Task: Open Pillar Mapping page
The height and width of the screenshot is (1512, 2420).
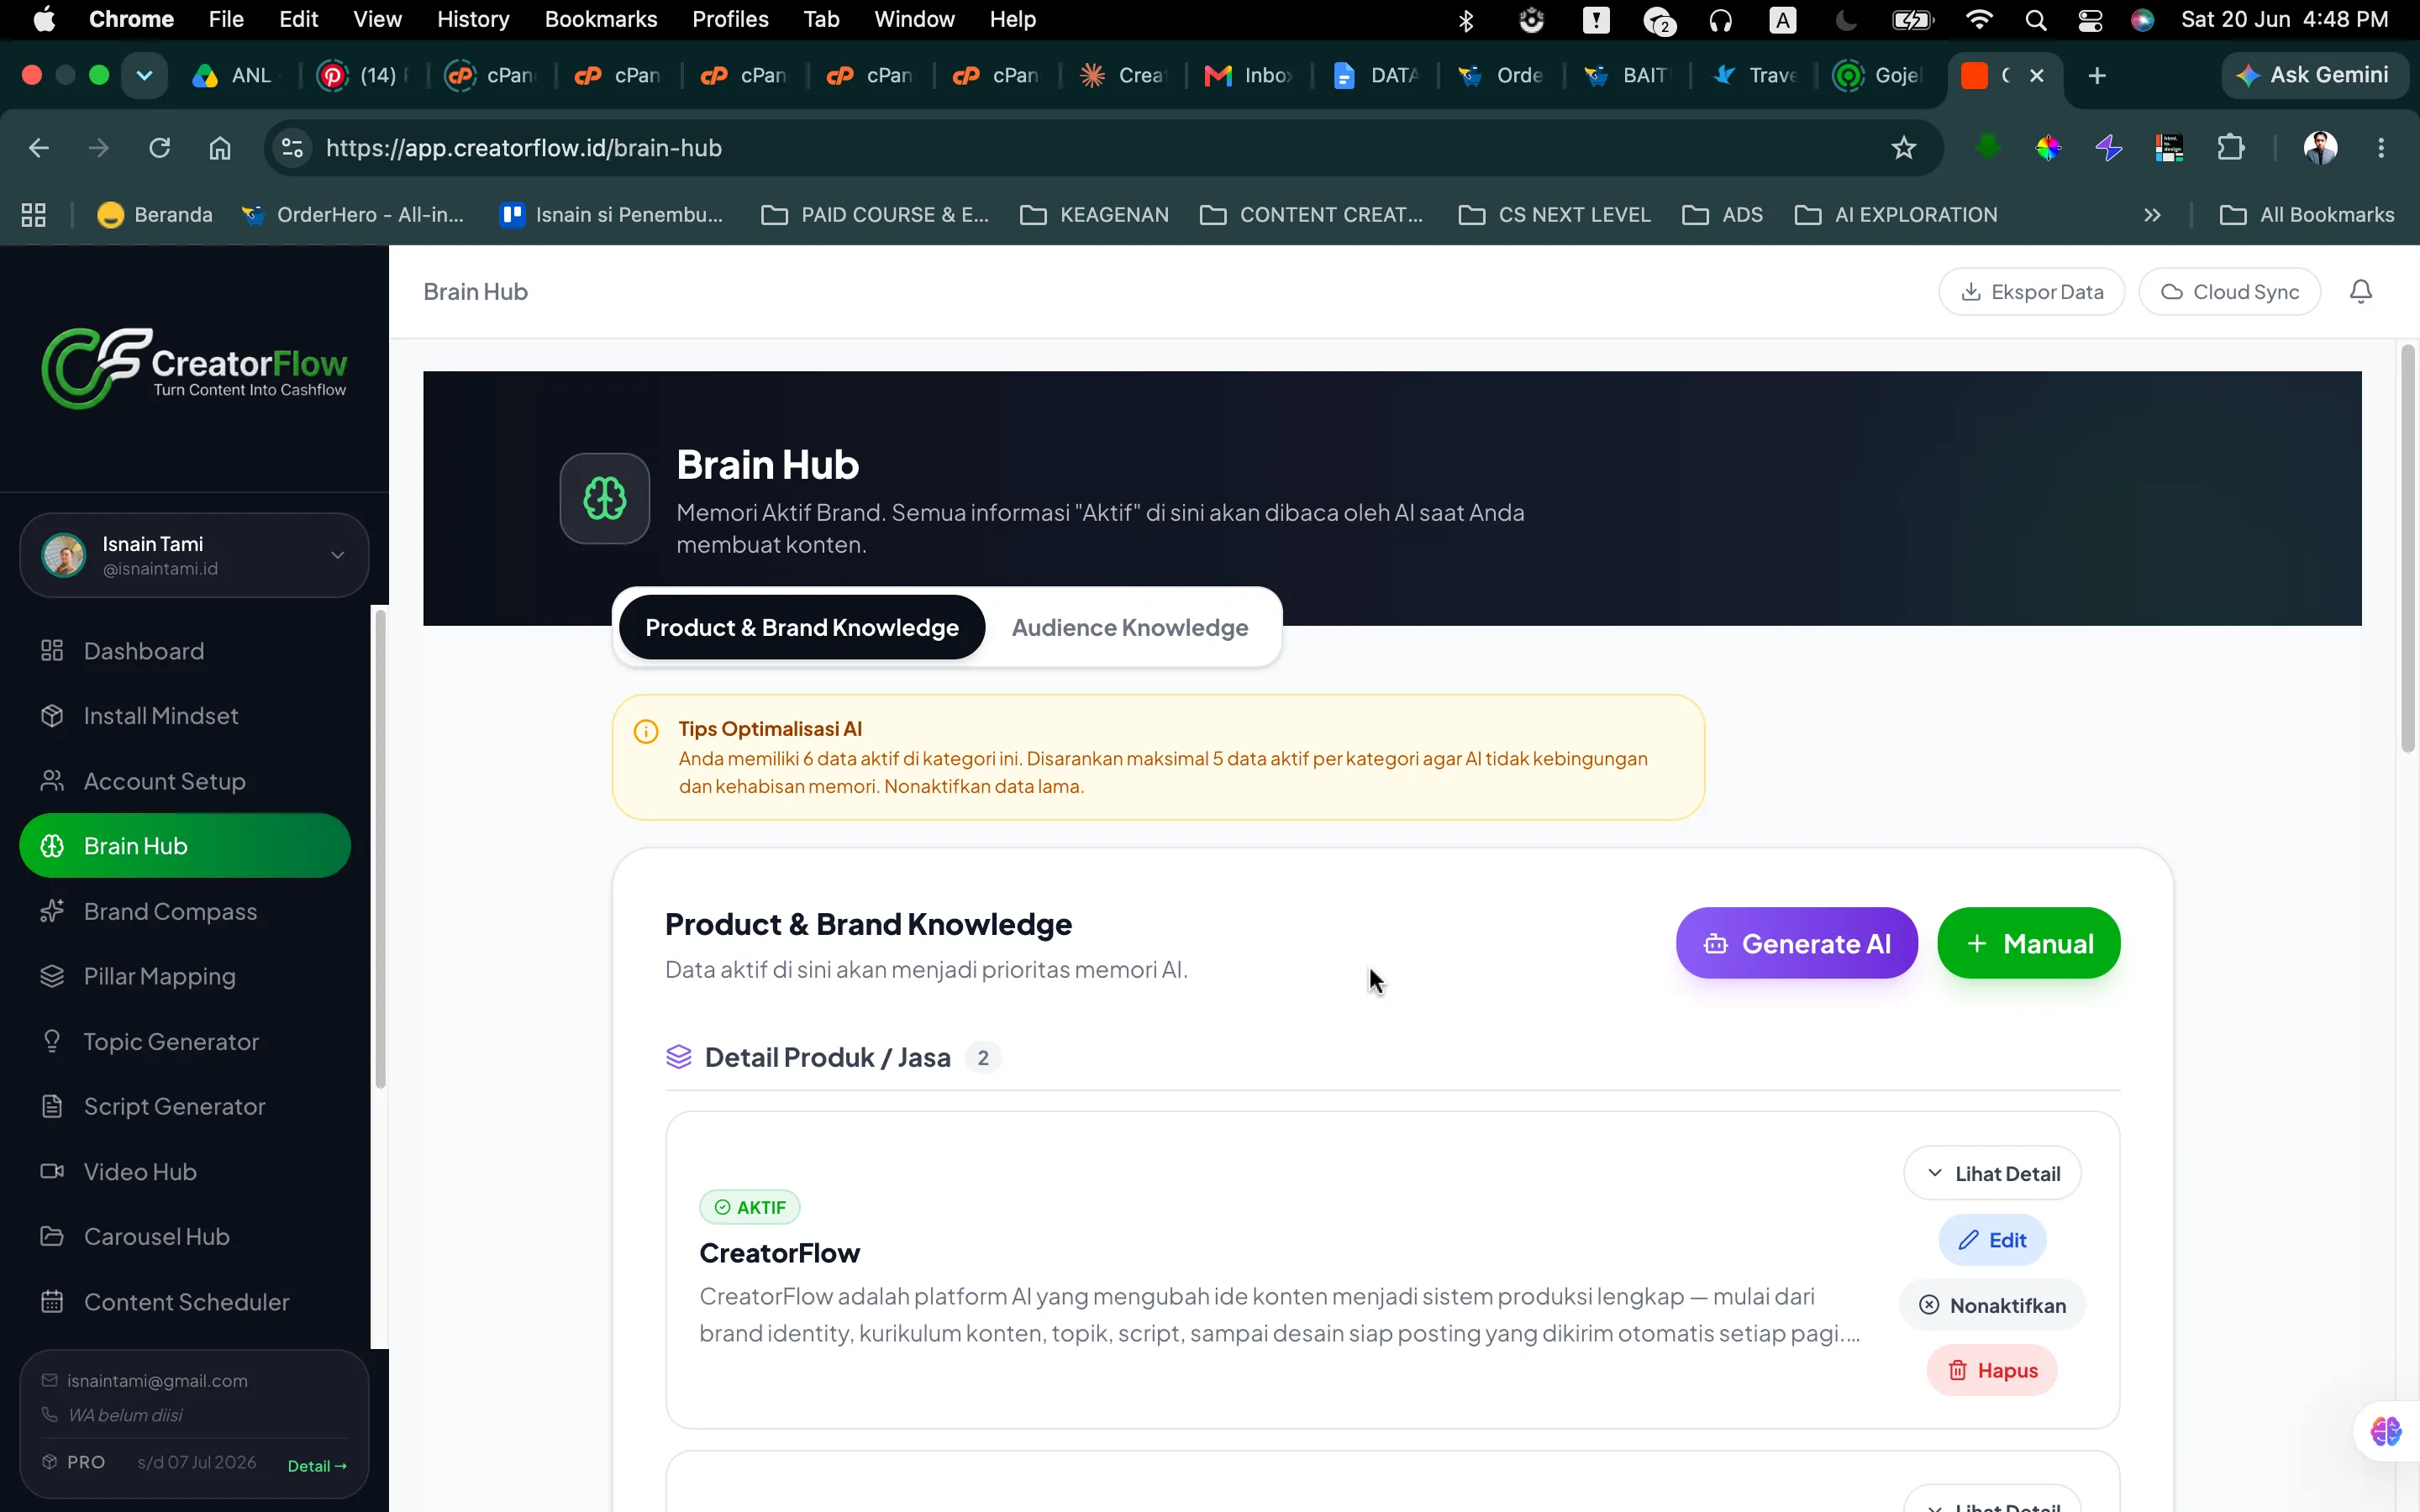Action: coord(185,976)
